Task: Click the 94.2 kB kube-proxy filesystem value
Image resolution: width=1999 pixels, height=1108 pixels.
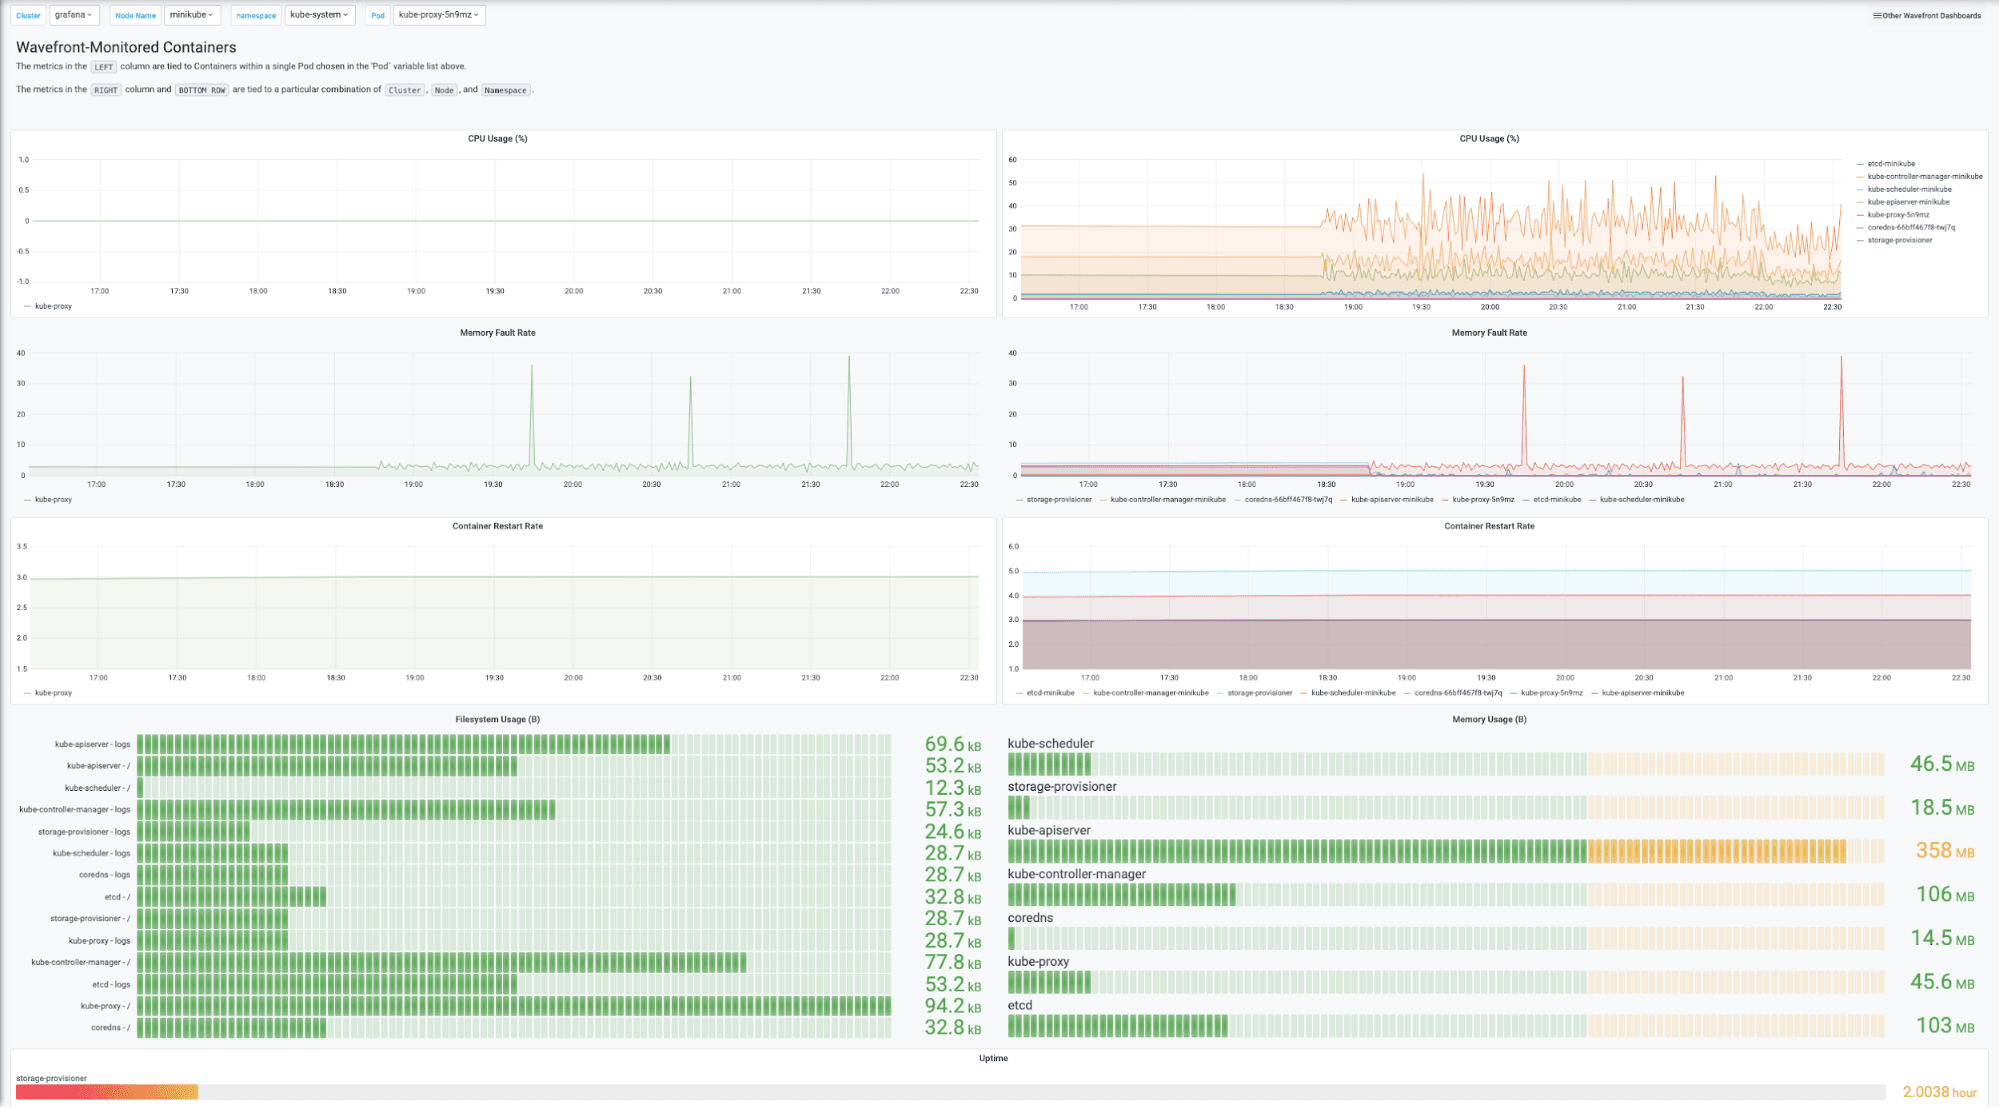Action: (952, 1006)
